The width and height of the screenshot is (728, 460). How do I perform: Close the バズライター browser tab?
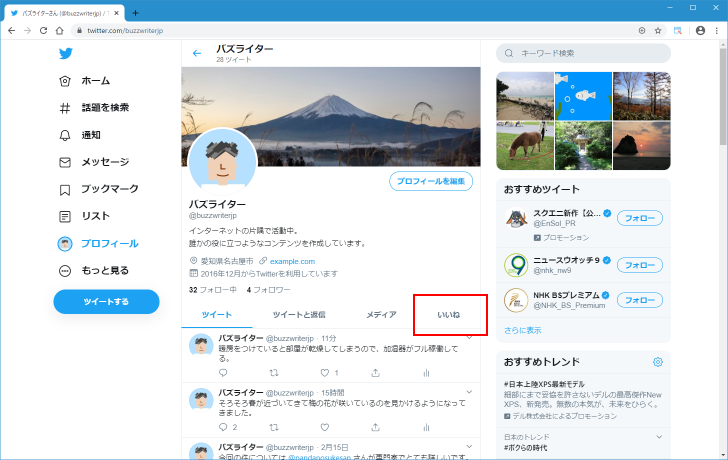click(117, 13)
